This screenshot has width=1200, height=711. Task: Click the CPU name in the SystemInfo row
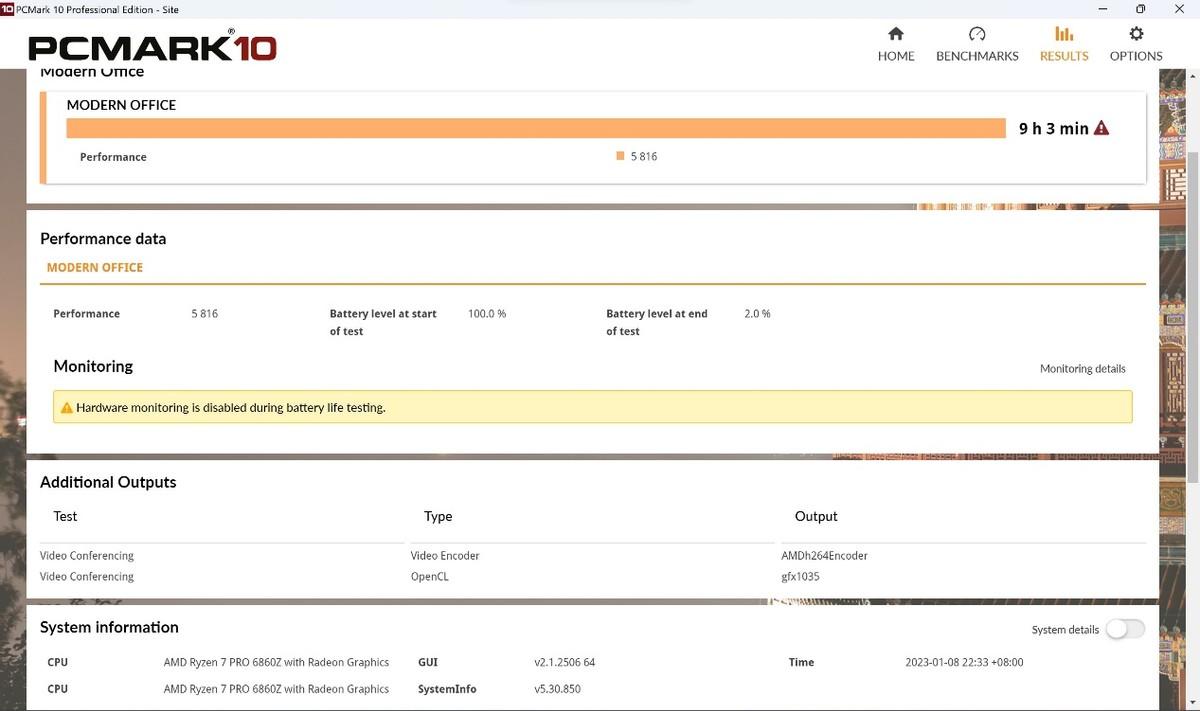[x=276, y=689]
